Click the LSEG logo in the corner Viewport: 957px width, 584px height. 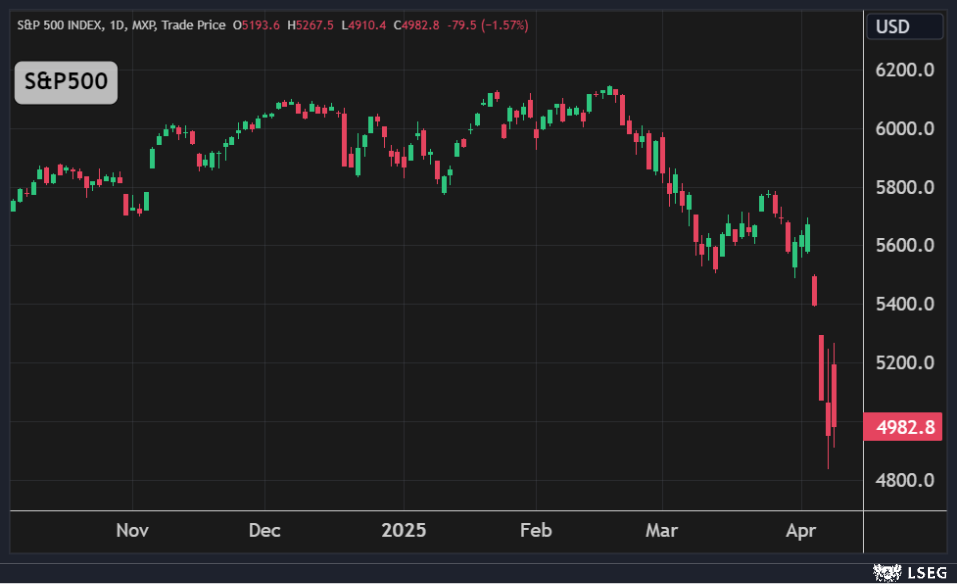[x=908, y=572]
